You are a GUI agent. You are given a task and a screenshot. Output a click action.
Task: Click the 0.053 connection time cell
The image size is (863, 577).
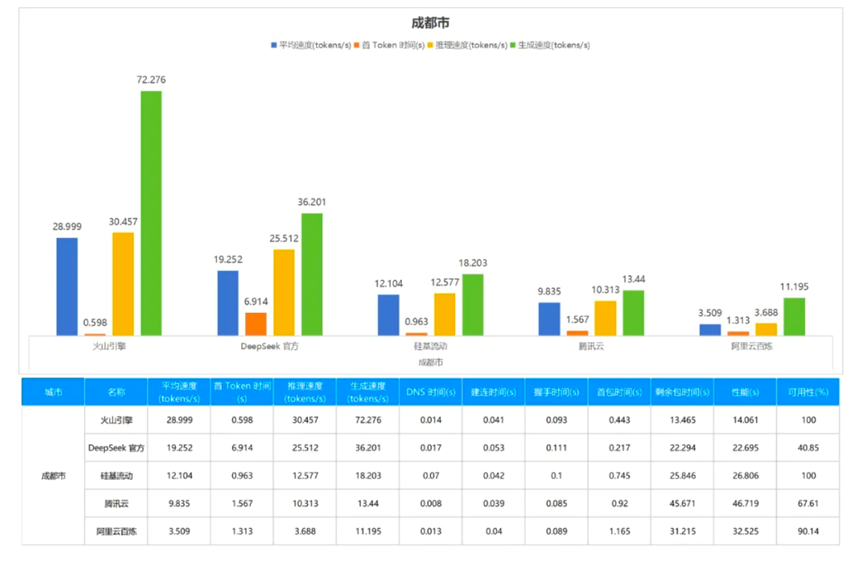pos(494,448)
